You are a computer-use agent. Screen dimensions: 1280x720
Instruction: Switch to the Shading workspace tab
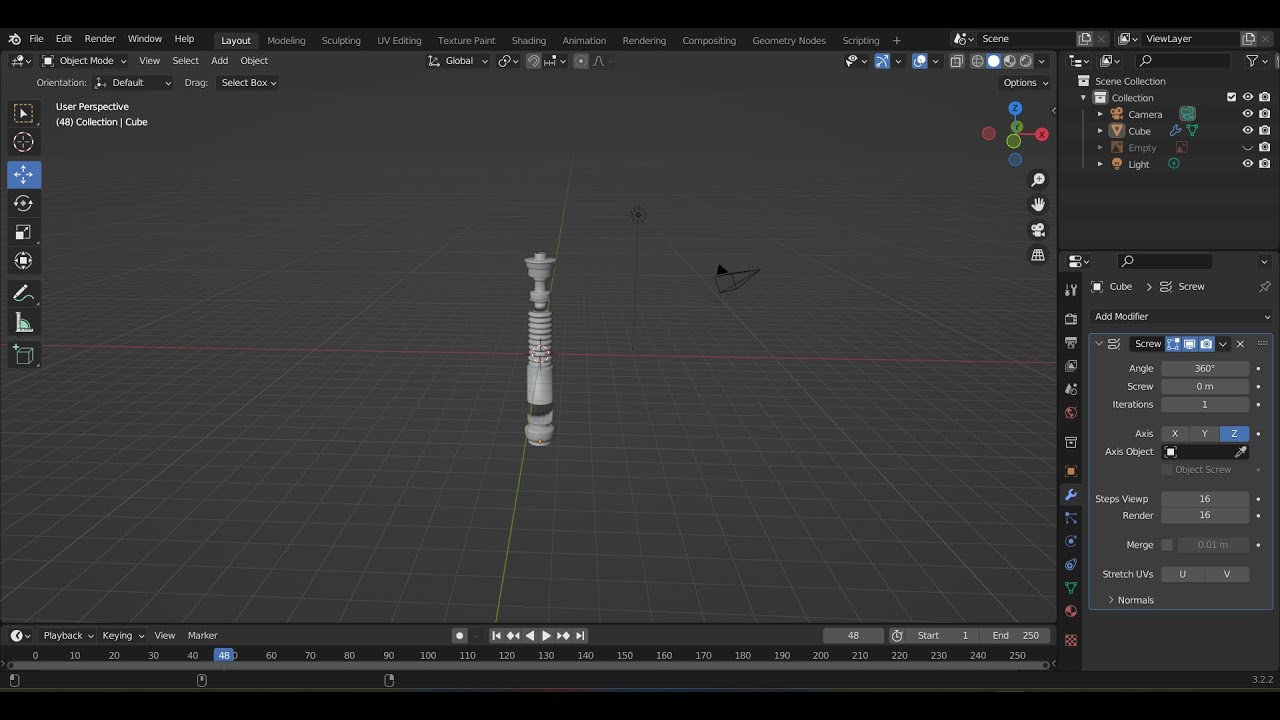pyautogui.click(x=529, y=40)
